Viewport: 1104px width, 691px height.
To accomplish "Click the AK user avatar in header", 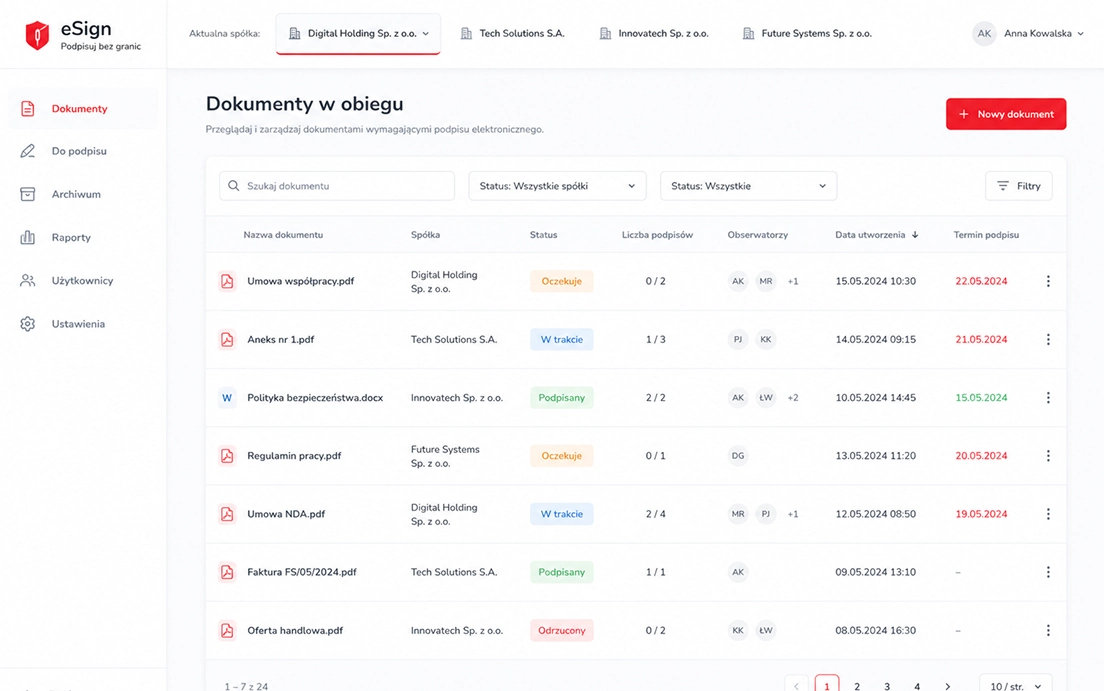I will [x=984, y=33].
